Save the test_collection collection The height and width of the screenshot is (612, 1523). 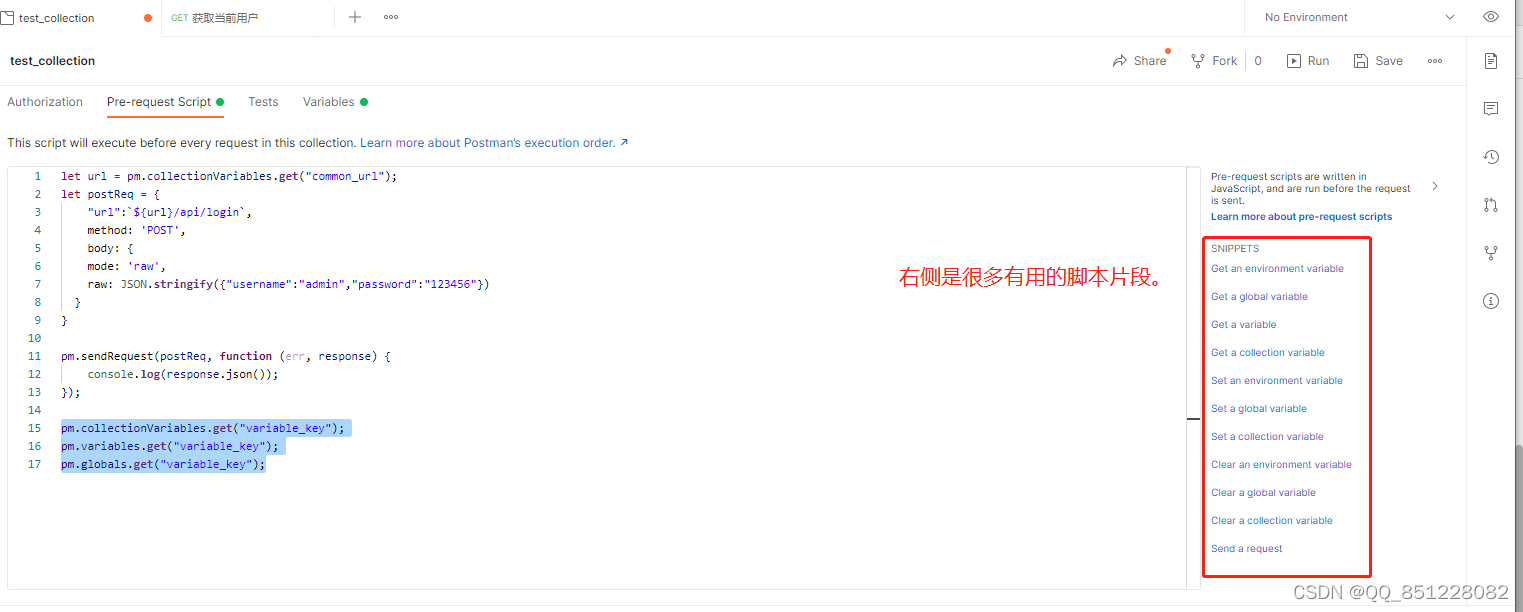1378,61
